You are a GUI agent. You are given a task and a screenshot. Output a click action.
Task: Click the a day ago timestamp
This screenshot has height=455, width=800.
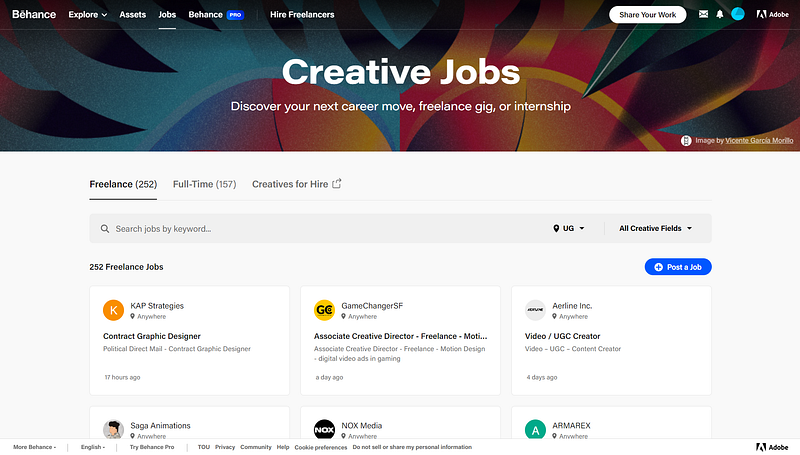coord(329,377)
